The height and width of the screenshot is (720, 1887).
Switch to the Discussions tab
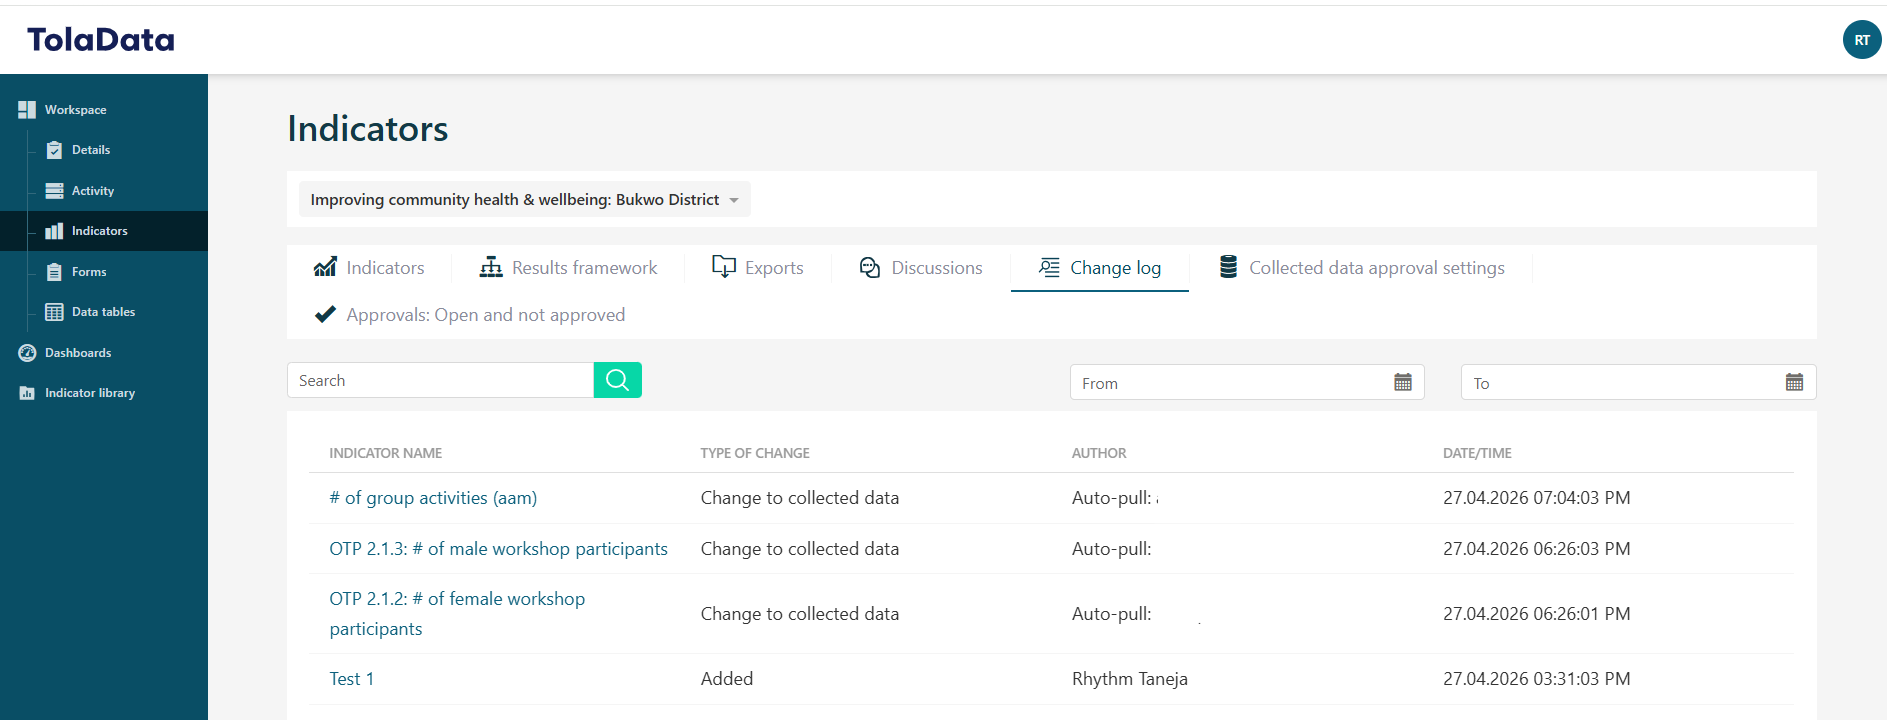921,268
